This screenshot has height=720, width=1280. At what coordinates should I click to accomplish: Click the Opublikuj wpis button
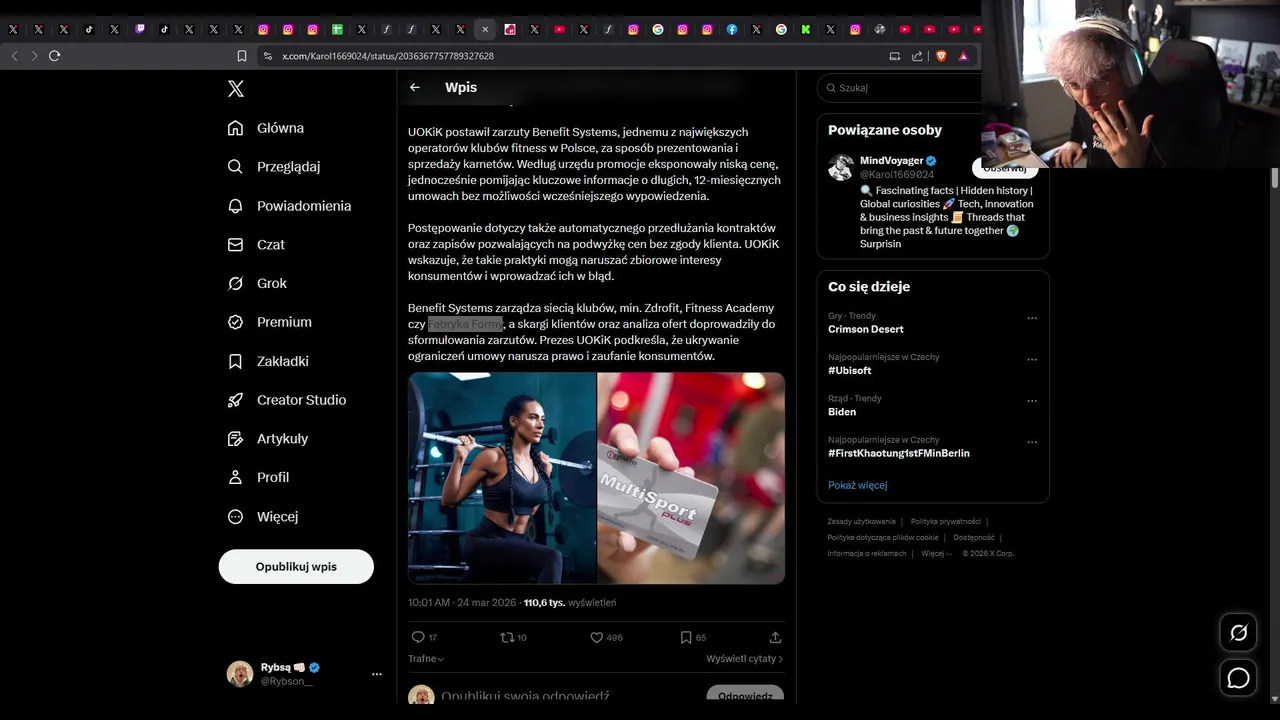[x=296, y=567]
